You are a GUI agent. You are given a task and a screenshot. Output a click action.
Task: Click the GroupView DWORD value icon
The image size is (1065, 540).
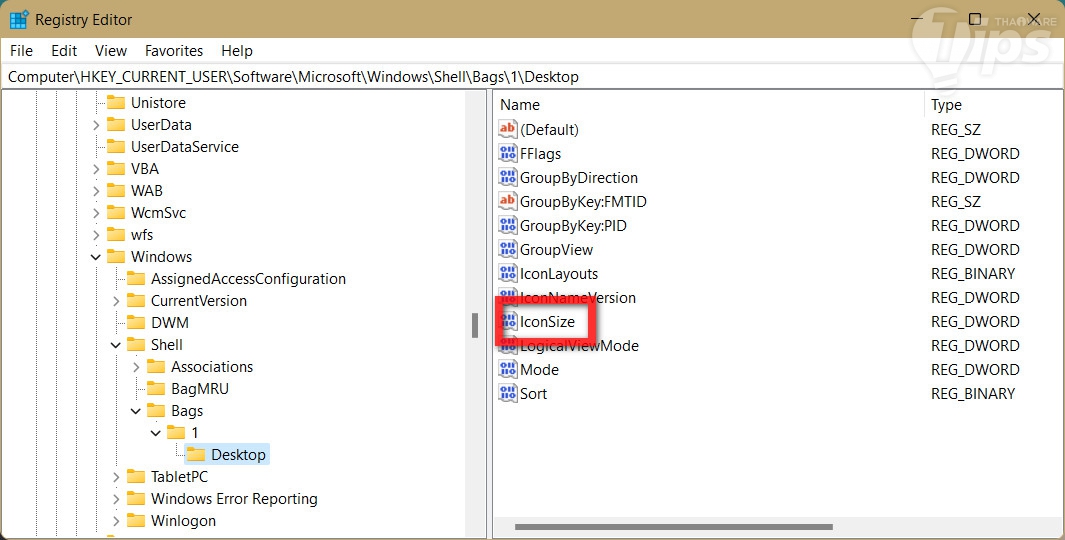click(507, 249)
